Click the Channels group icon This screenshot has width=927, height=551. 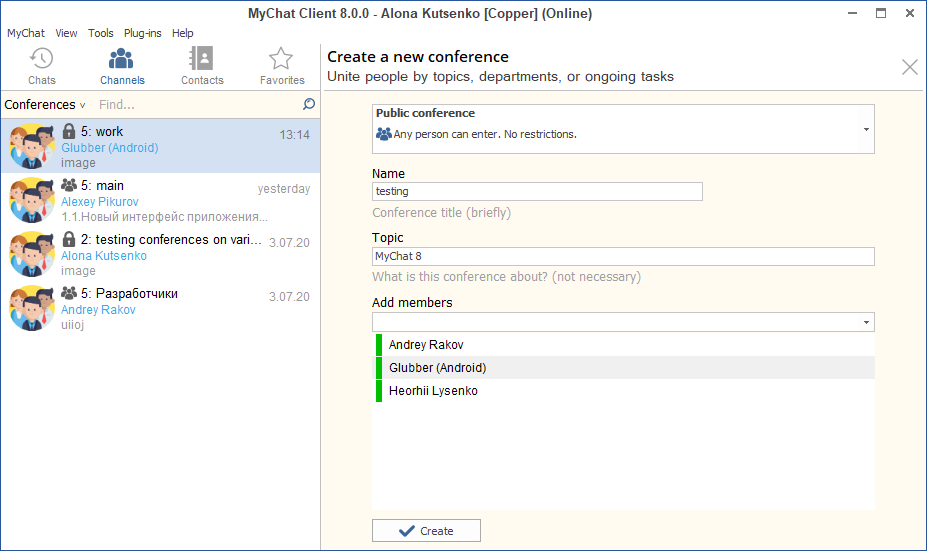(121, 59)
